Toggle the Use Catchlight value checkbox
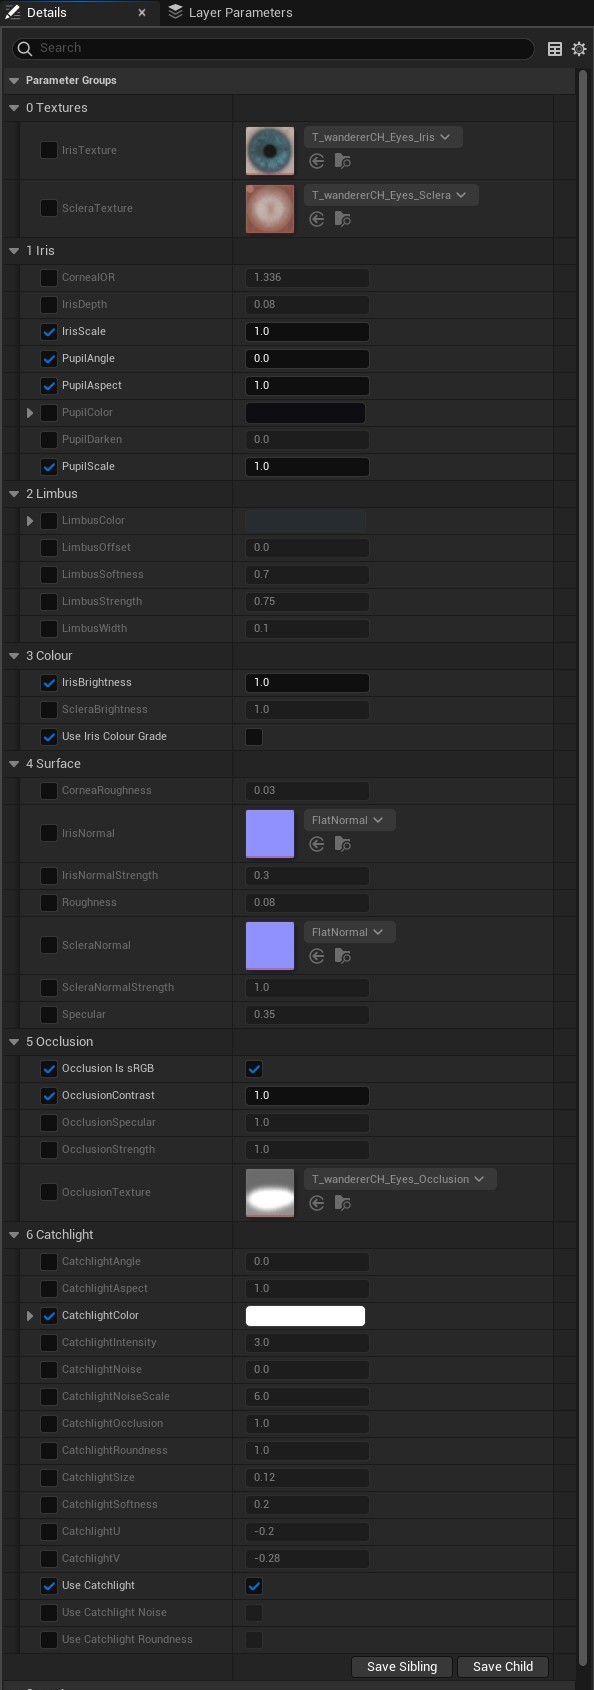This screenshot has height=1690, width=594. point(254,1585)
